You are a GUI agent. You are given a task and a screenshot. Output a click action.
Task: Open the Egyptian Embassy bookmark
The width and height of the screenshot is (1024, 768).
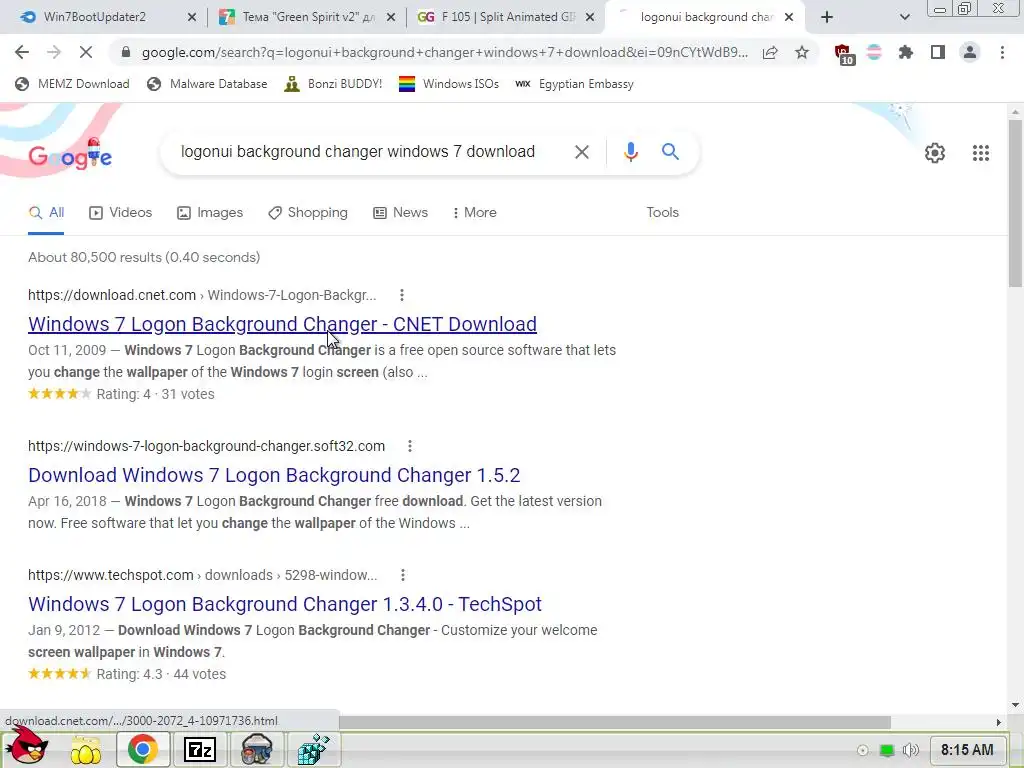coord(575,84)
